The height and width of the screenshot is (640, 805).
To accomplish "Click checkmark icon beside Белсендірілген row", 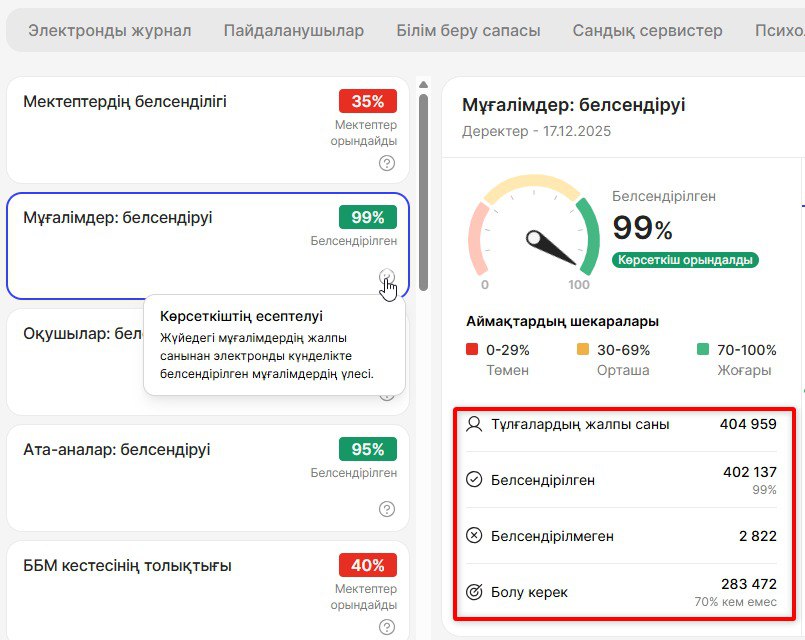I will (474, 480).
